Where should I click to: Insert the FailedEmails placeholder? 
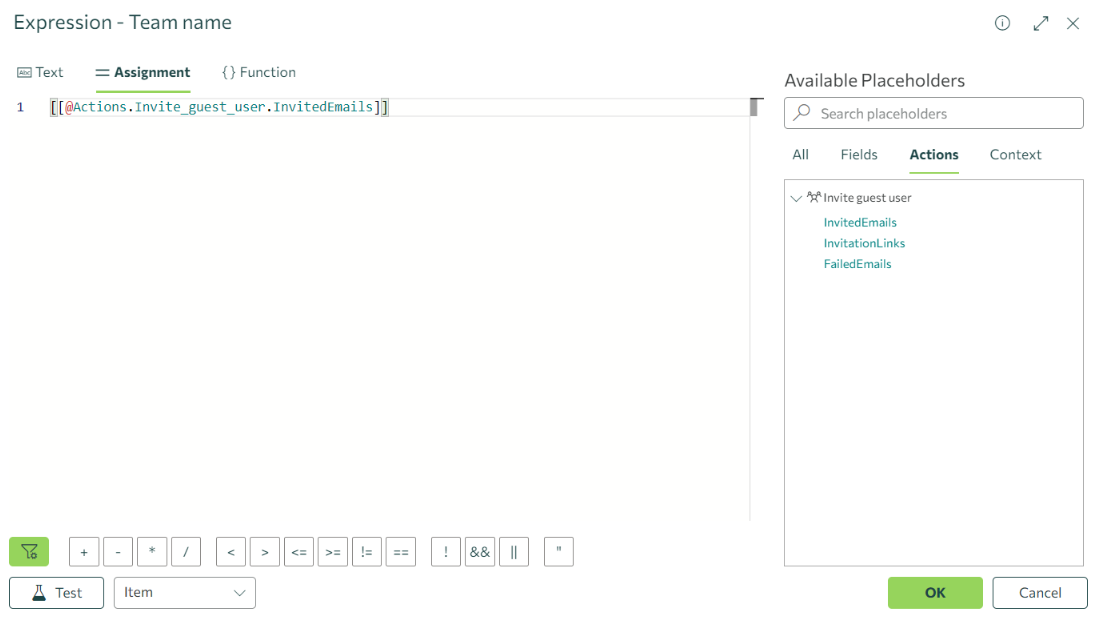(857, 264)
